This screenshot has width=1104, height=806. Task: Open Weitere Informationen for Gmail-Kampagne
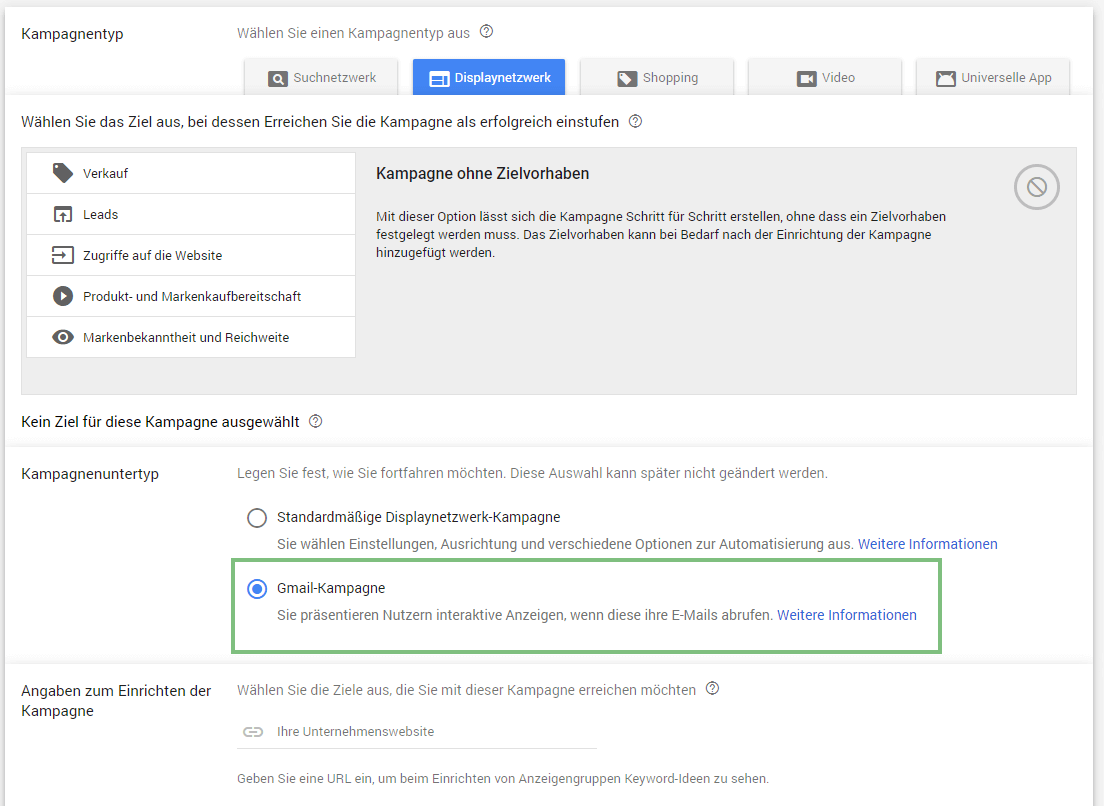coord(846,615)
